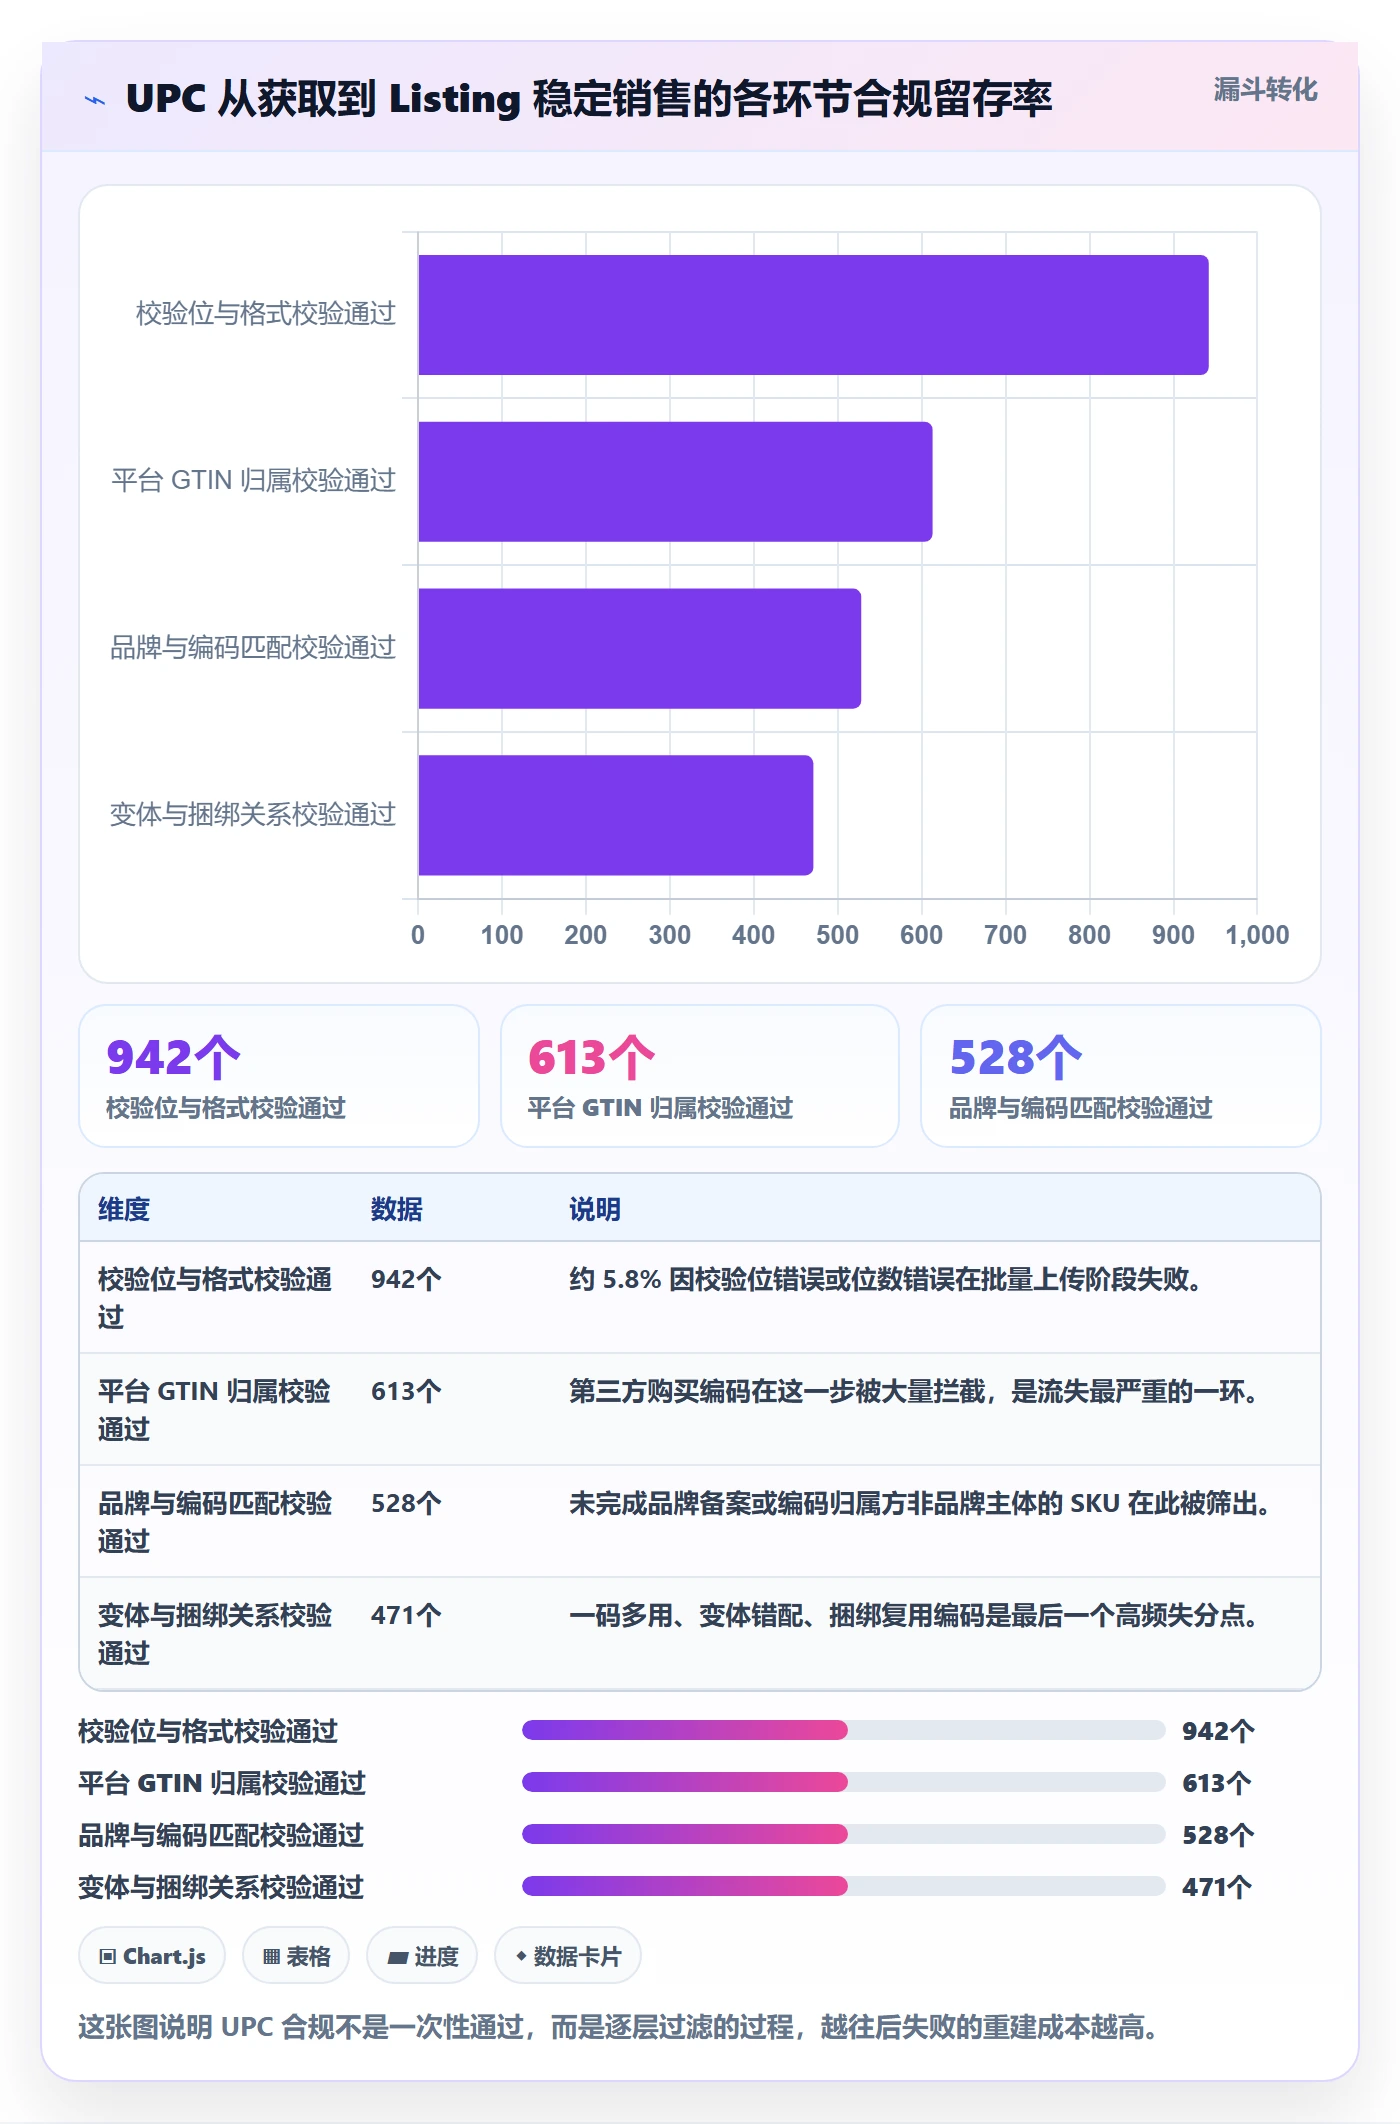Click the 说明 column header
Image resolution: width=1400 pixels, height=2124 pixels.
point(595,1209)
